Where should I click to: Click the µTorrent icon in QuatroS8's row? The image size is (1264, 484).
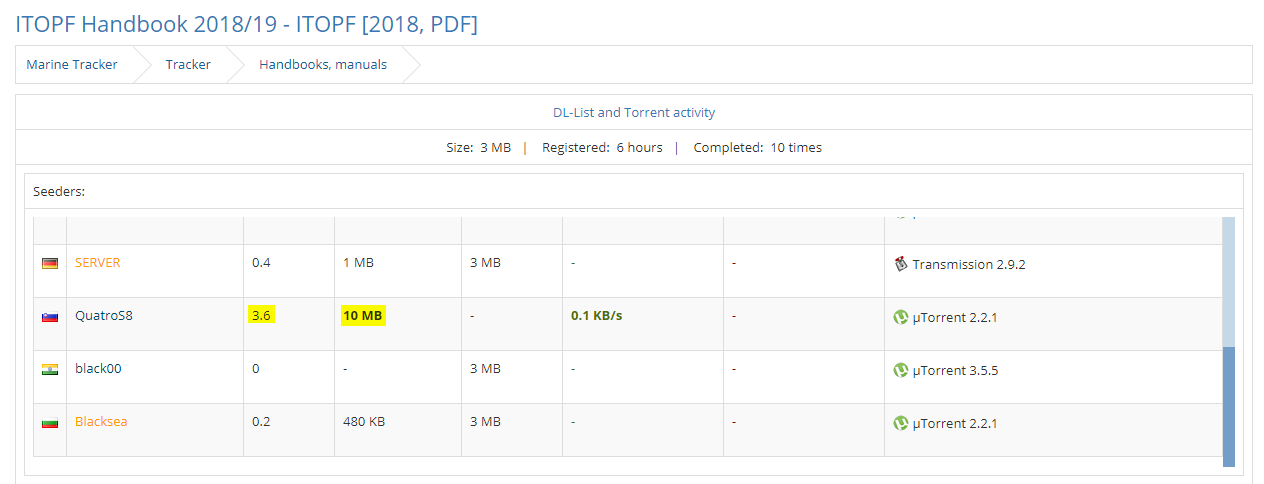[900, 317]
